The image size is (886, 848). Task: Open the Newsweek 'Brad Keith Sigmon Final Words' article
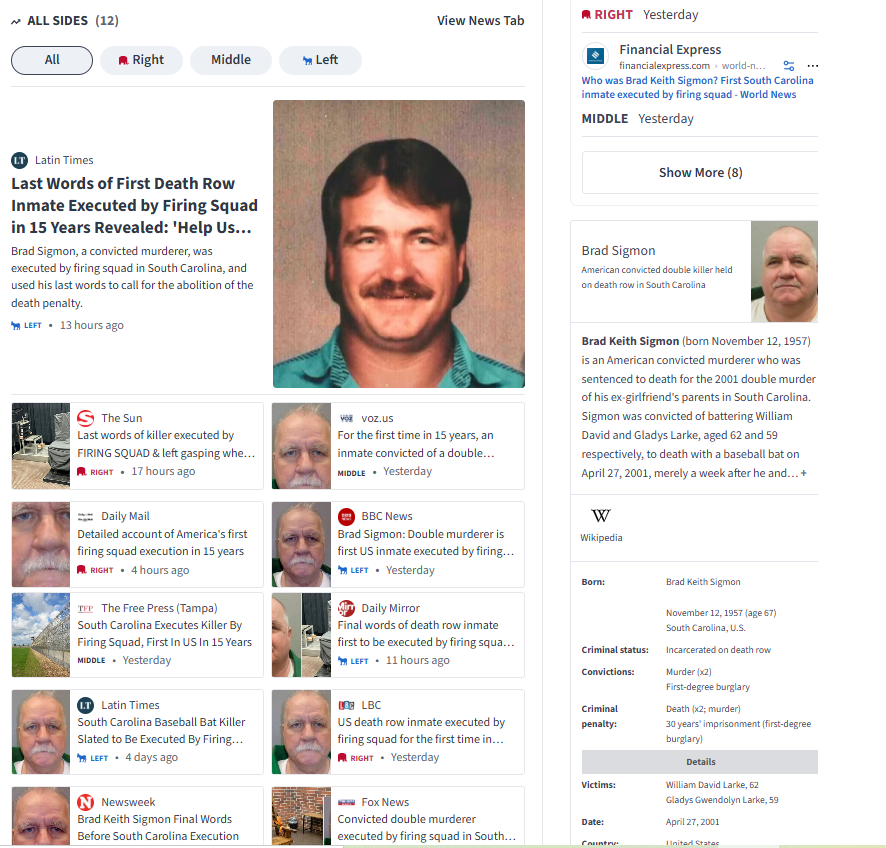pos(158,828)
